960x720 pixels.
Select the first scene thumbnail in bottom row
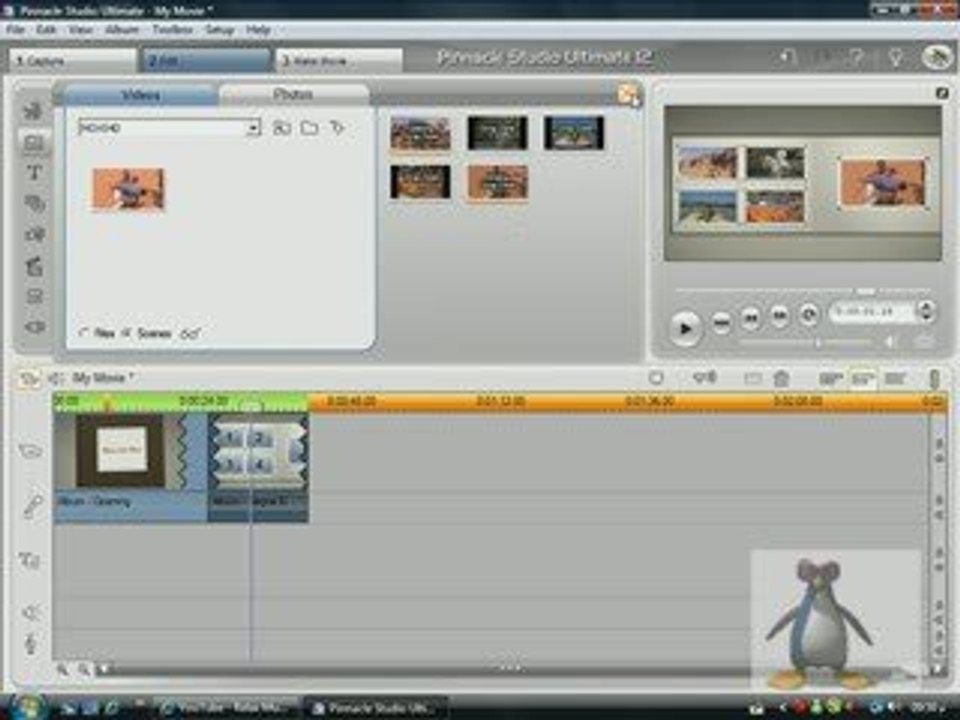coord(421,182)
